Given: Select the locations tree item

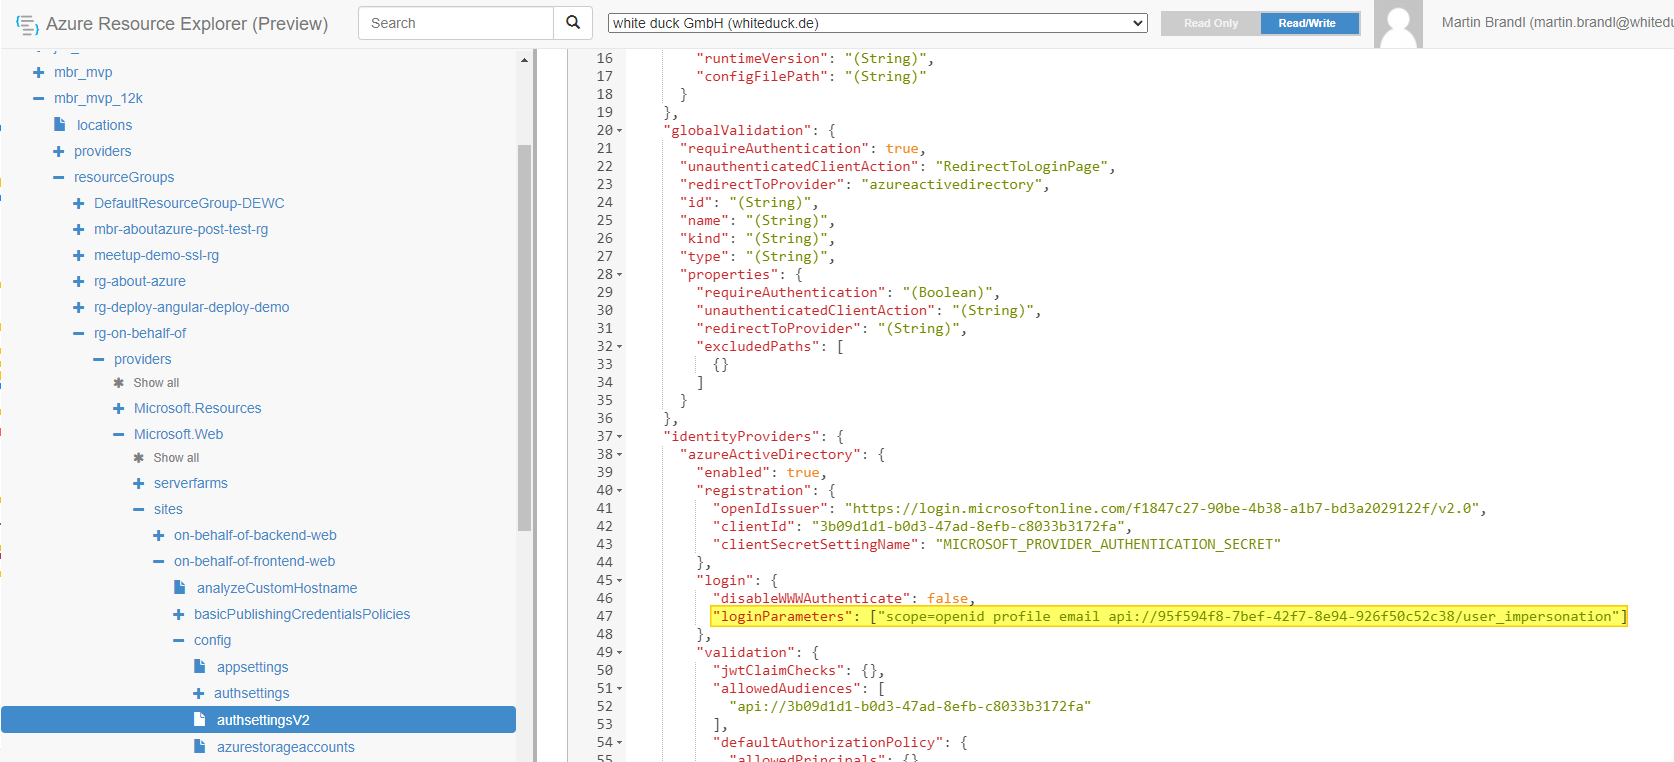Looking at the screenshot, I should point(104,125).
